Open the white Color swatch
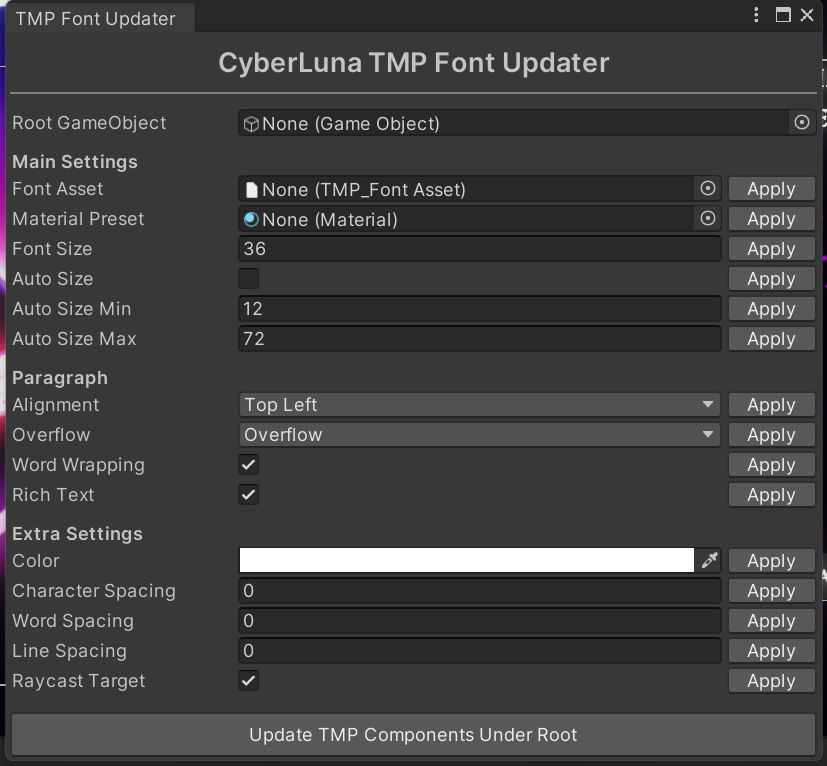This screenshot has height=766, width=827. coord(466,561)
